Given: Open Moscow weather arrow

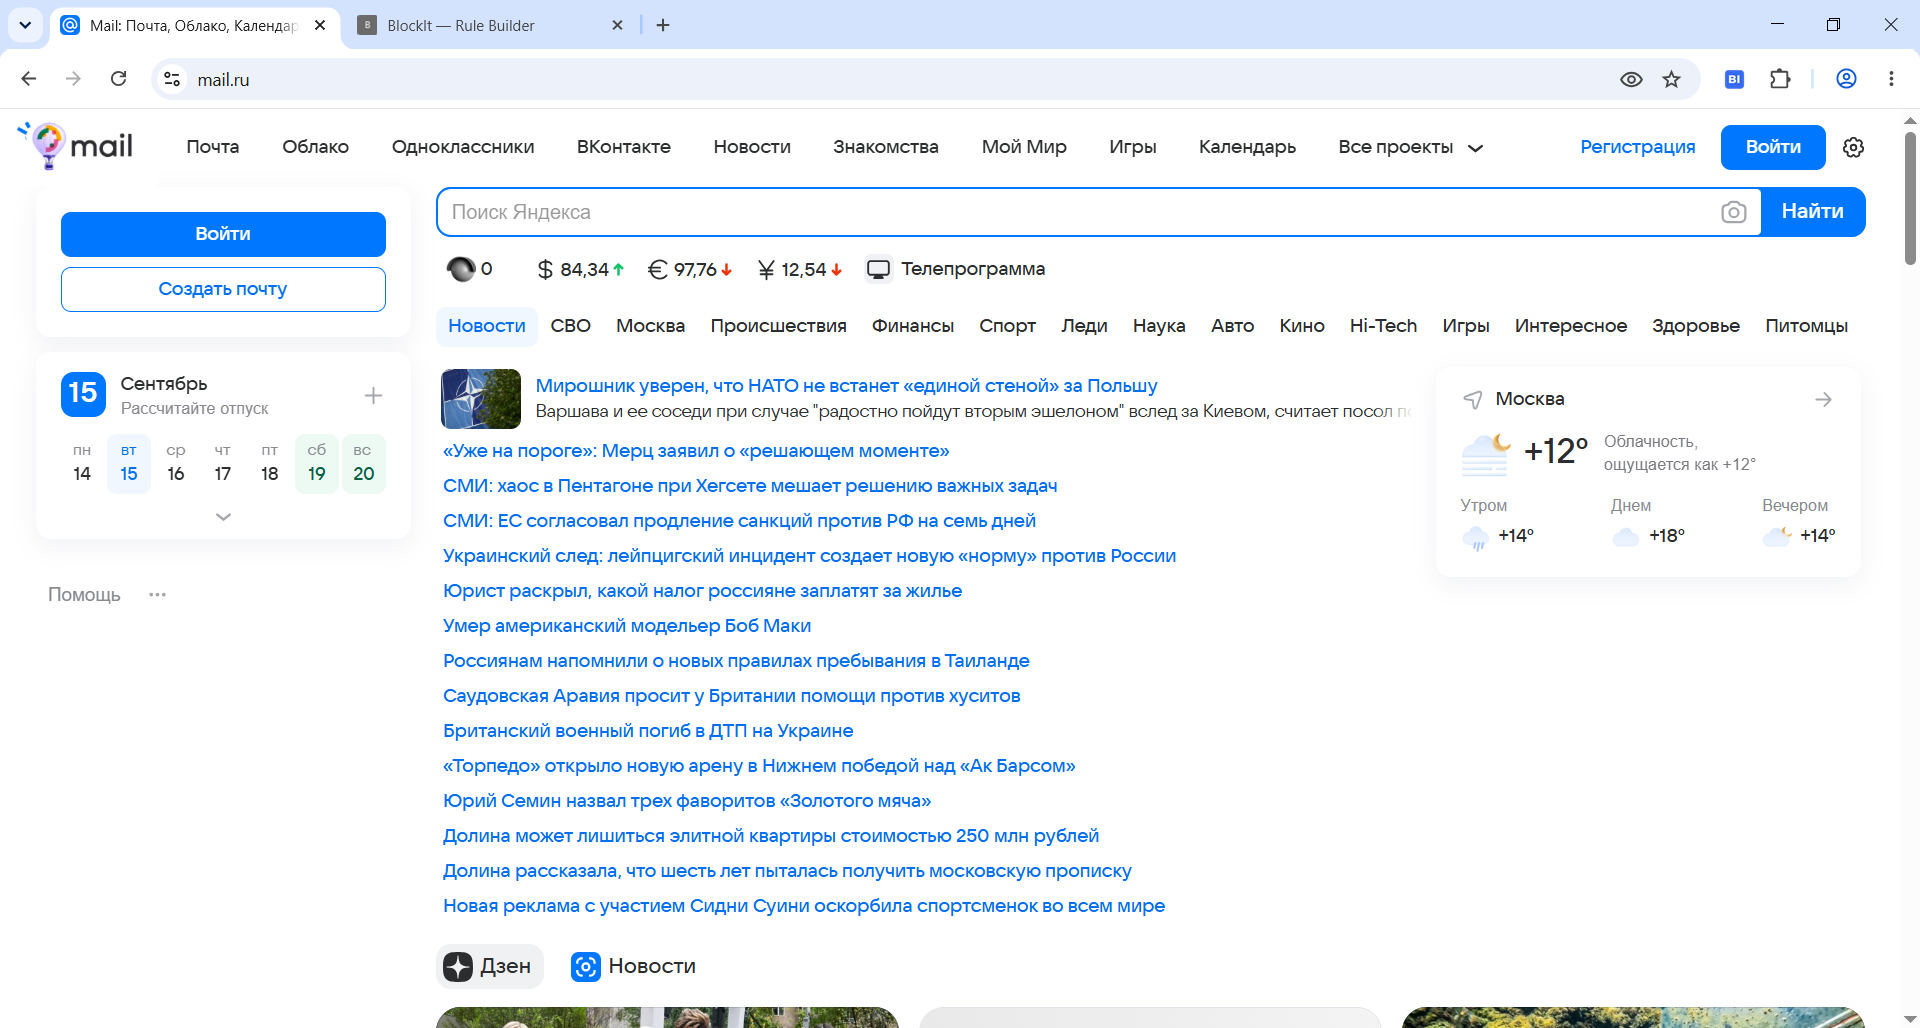Looking at the screenshot, I should [1823, 400].
